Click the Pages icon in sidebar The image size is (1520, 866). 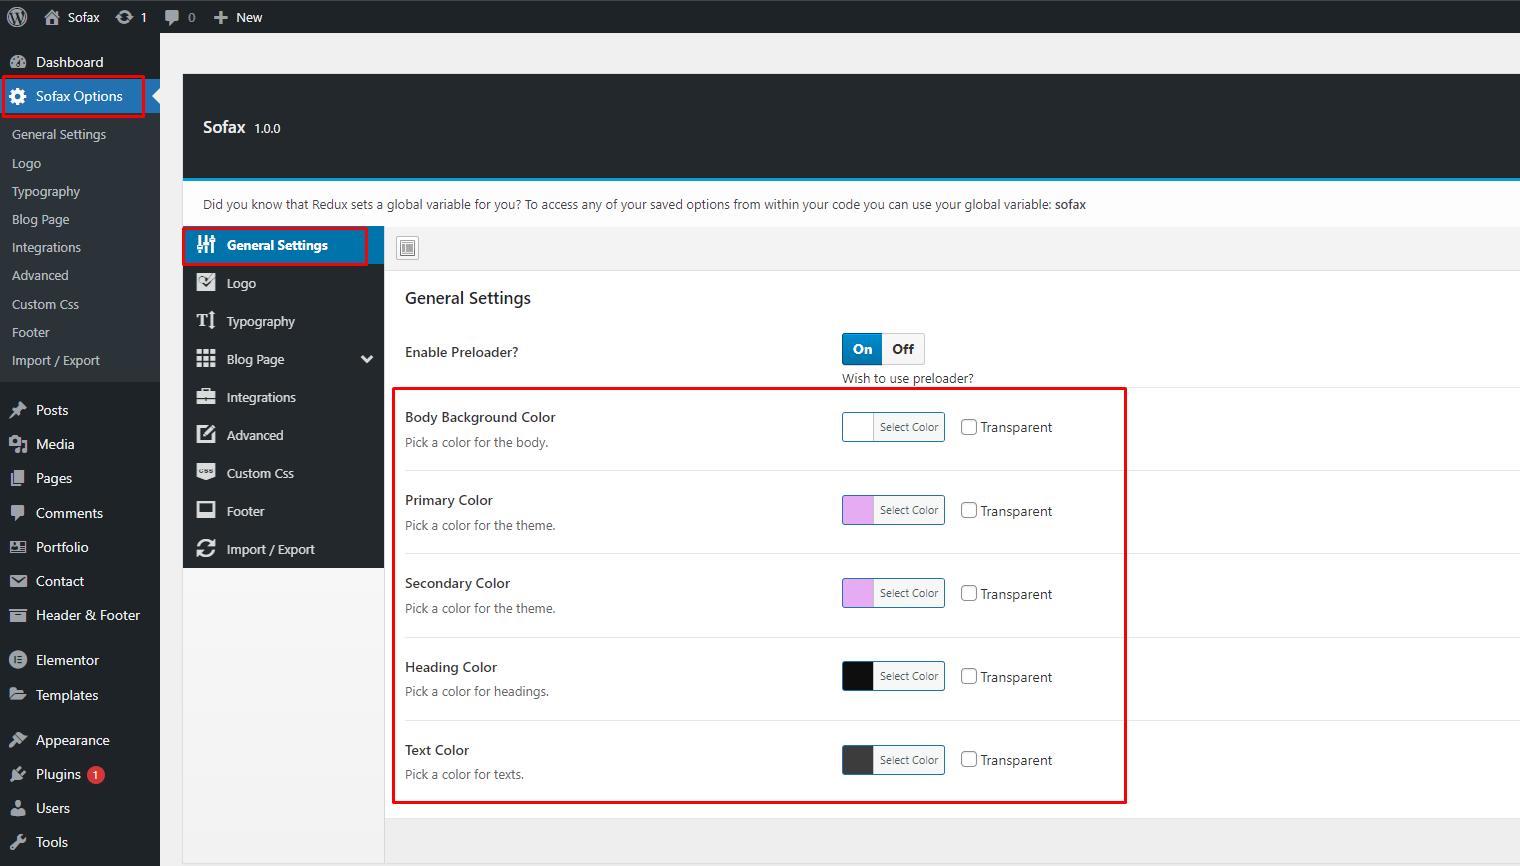[x=18, y=478]
